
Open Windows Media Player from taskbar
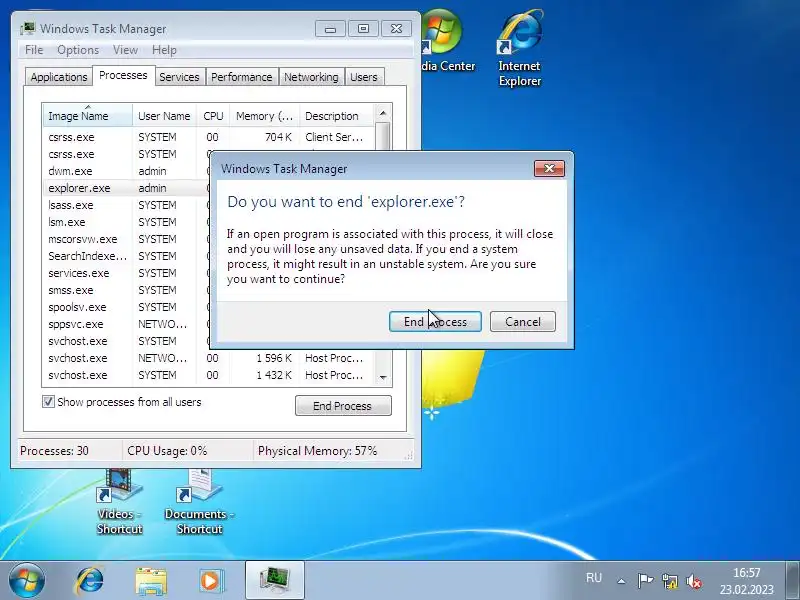tap(211, 581)
